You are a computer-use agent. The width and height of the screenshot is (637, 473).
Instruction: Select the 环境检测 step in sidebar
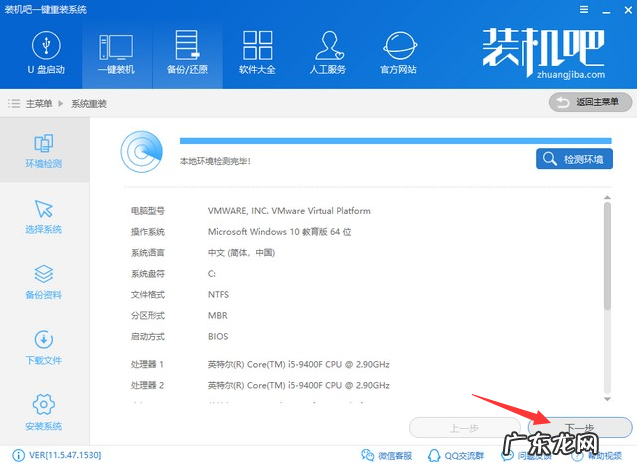(44, 150)
